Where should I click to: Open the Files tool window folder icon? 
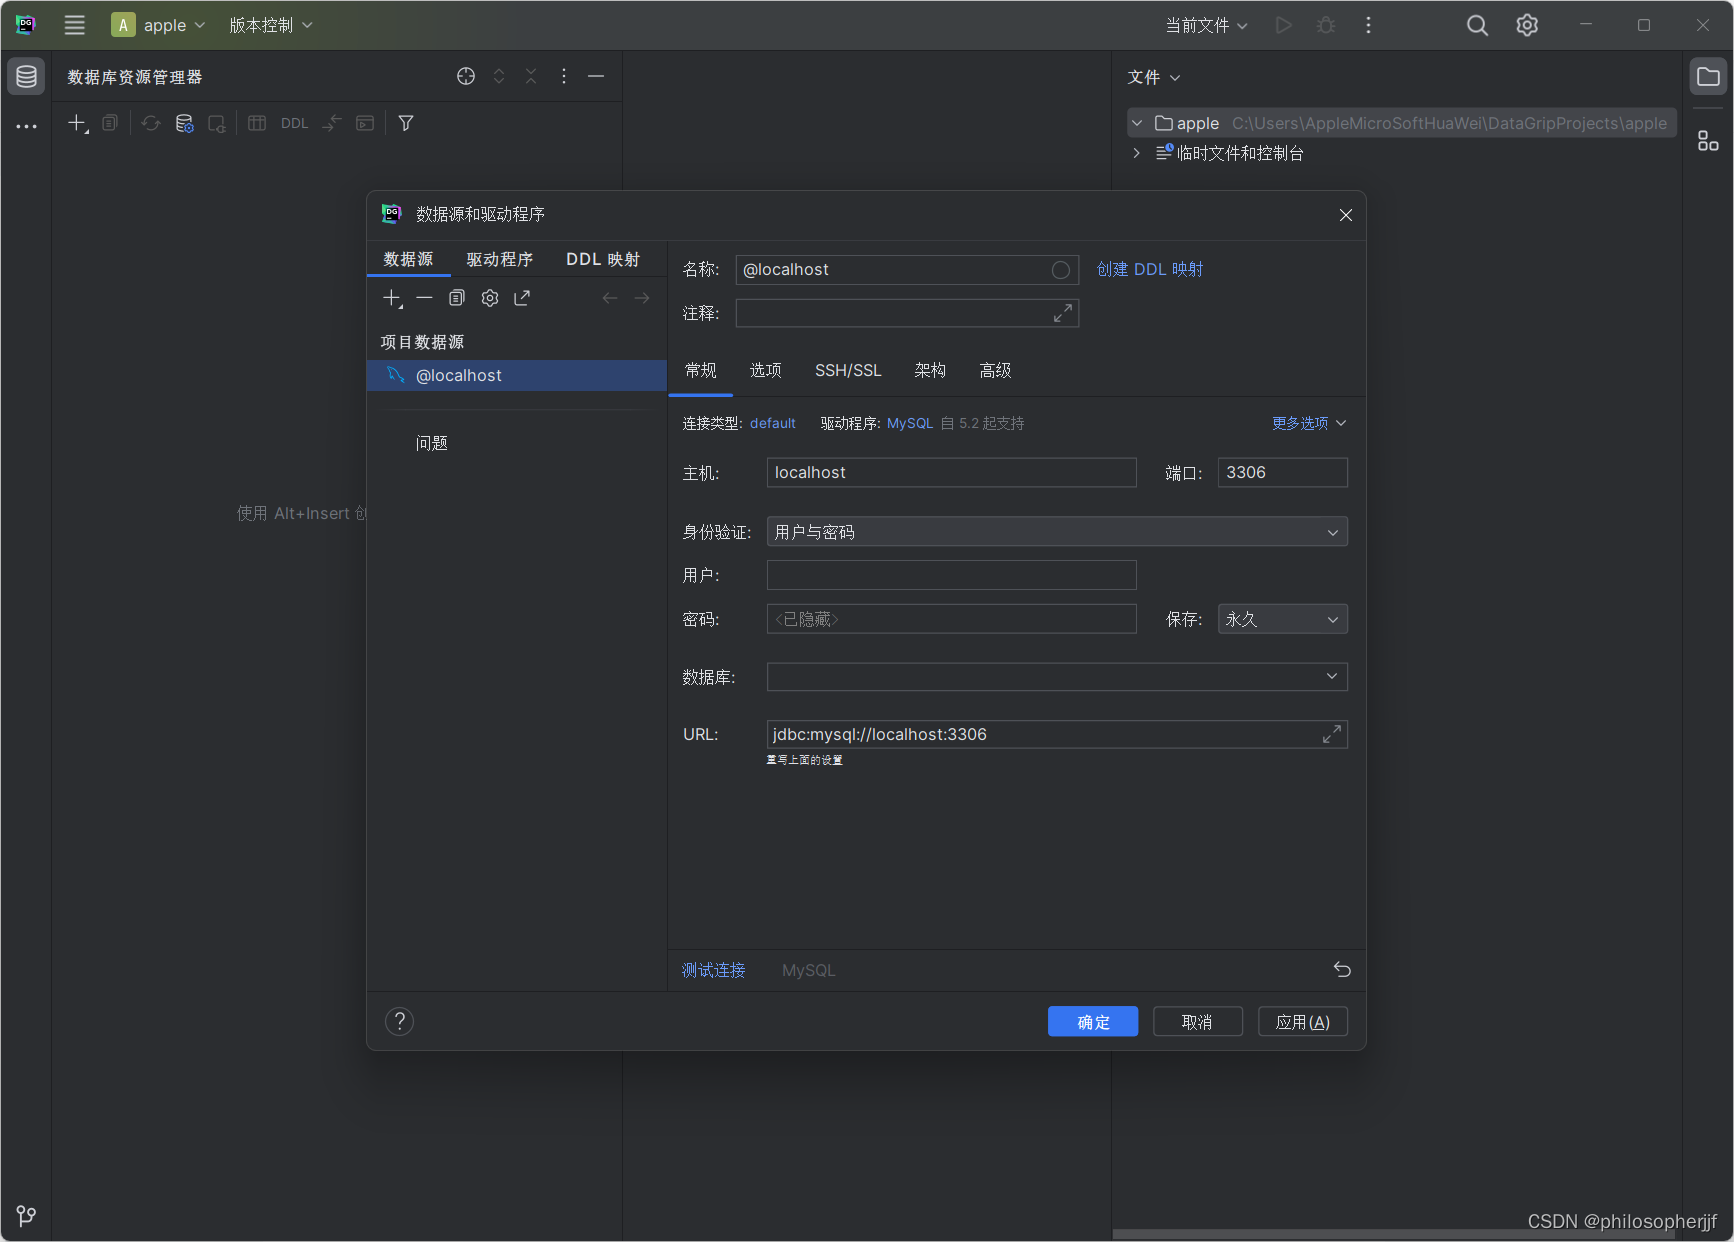[x=1708, y=76]
